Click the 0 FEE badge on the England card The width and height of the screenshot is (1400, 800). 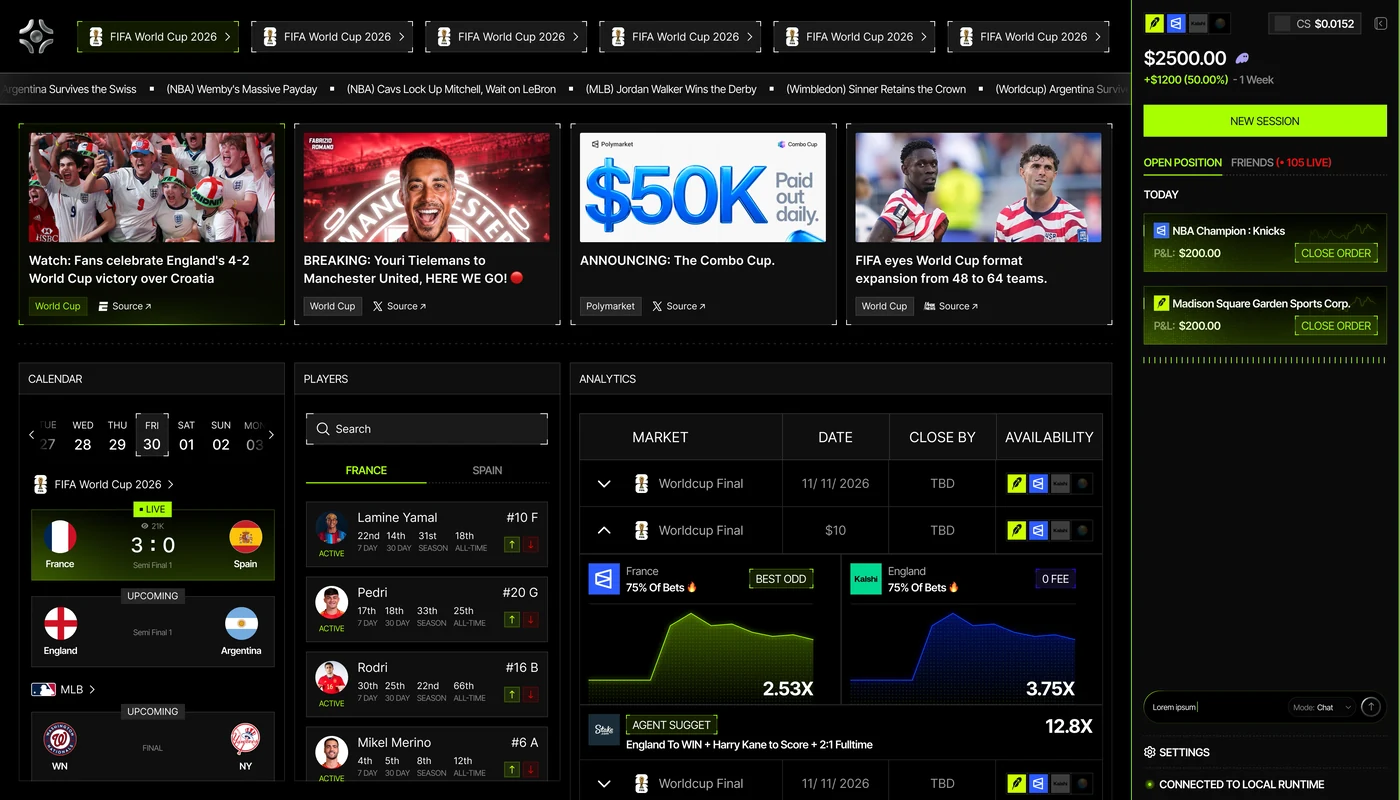pos(1055,579)
